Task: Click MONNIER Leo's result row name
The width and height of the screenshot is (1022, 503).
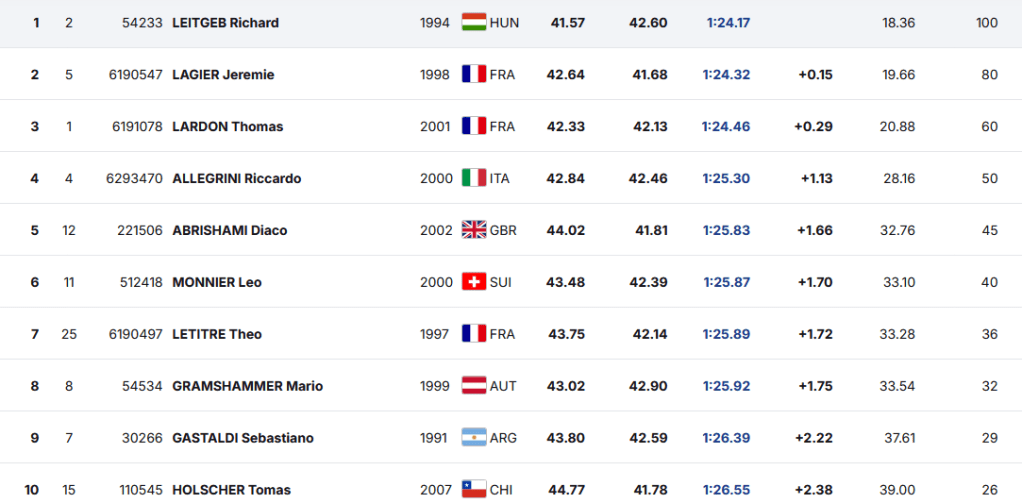Action: [216, 282]
